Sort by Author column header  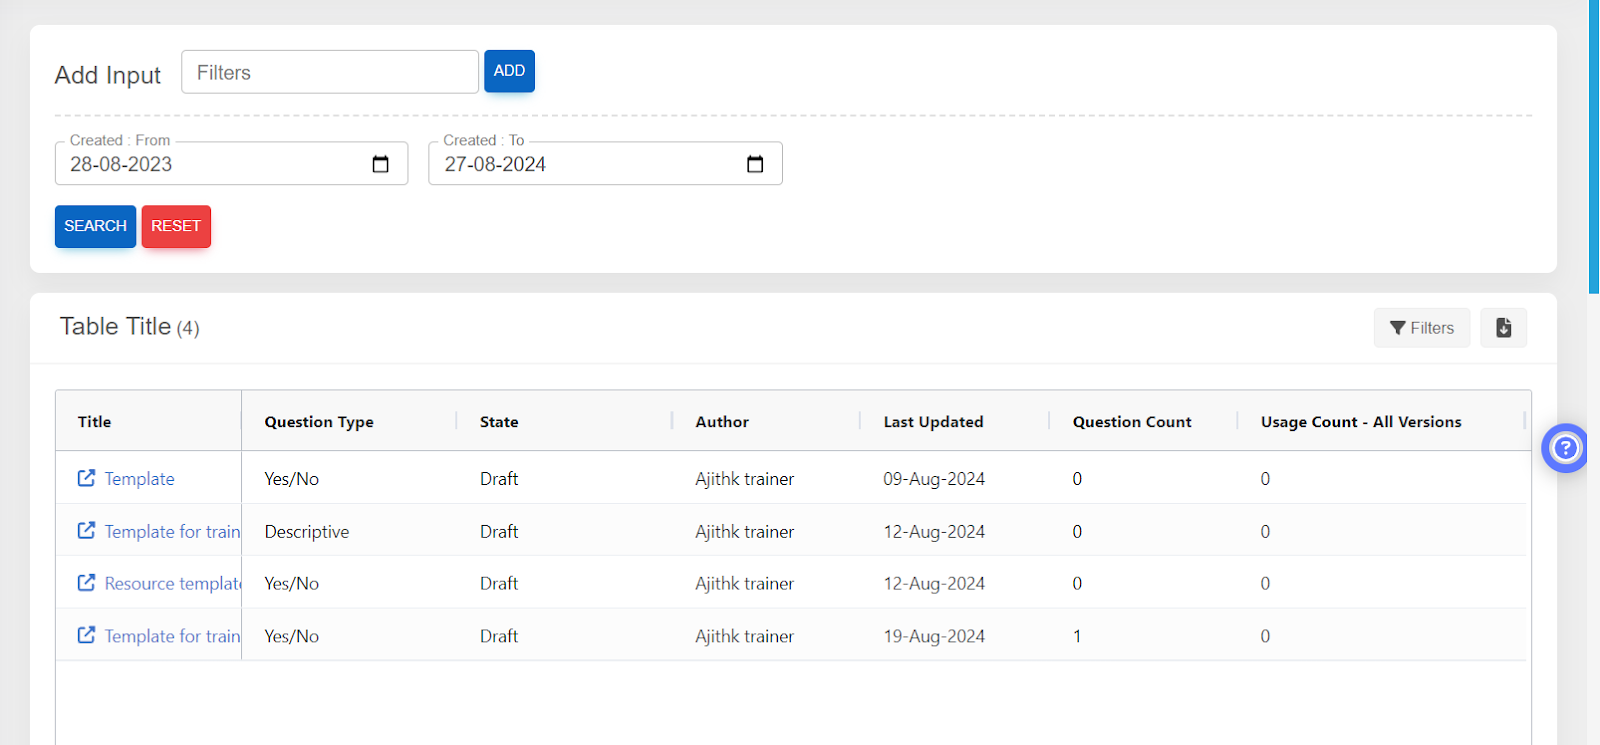coord(722,422)
